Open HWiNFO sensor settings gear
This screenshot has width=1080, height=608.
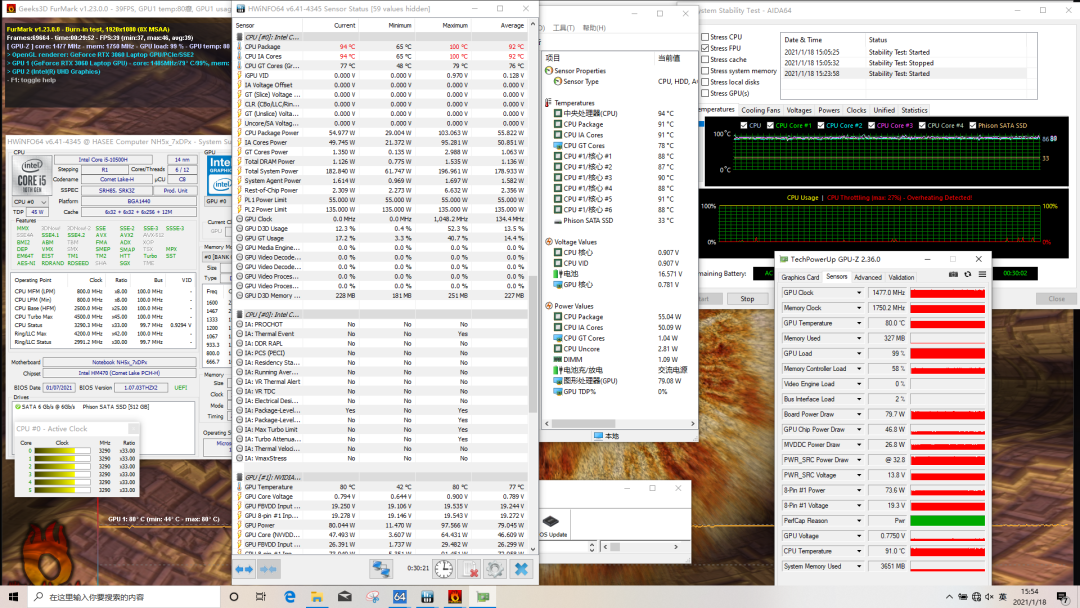click(x=494, y=568)
